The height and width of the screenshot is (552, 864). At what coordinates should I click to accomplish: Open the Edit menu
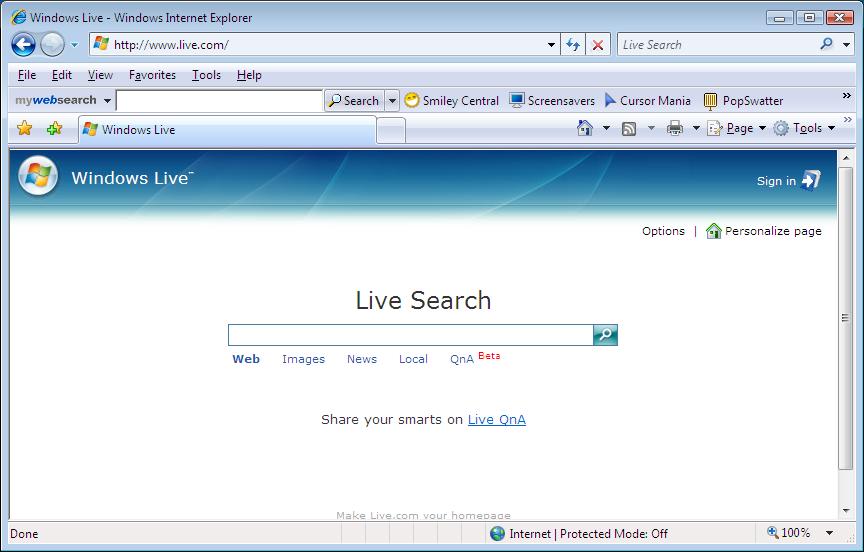point(62,75)
